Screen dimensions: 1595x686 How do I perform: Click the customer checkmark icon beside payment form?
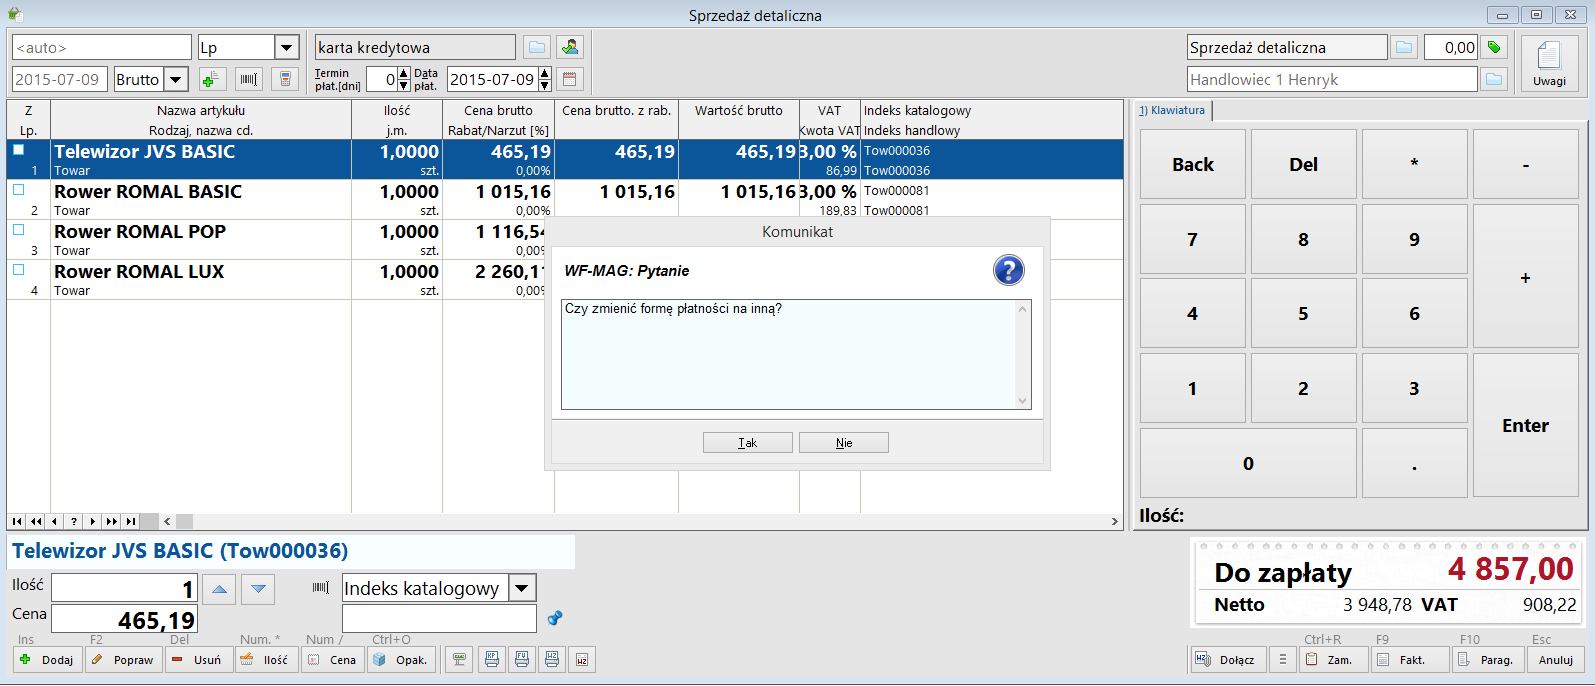coord(570,47)
